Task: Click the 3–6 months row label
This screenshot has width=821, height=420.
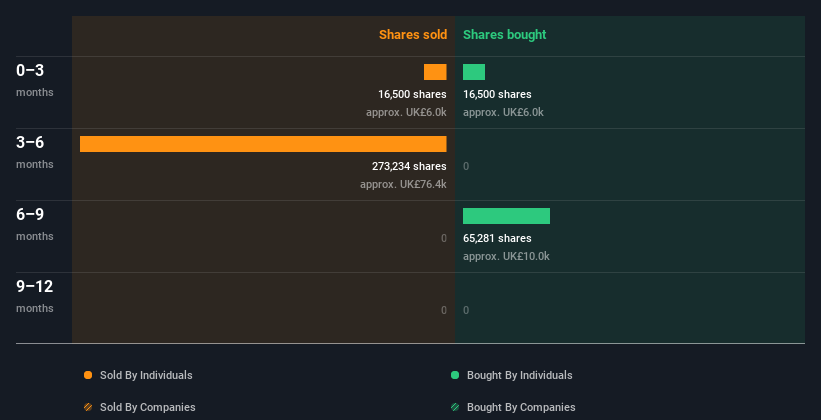Action: click(x=35, y=152)
